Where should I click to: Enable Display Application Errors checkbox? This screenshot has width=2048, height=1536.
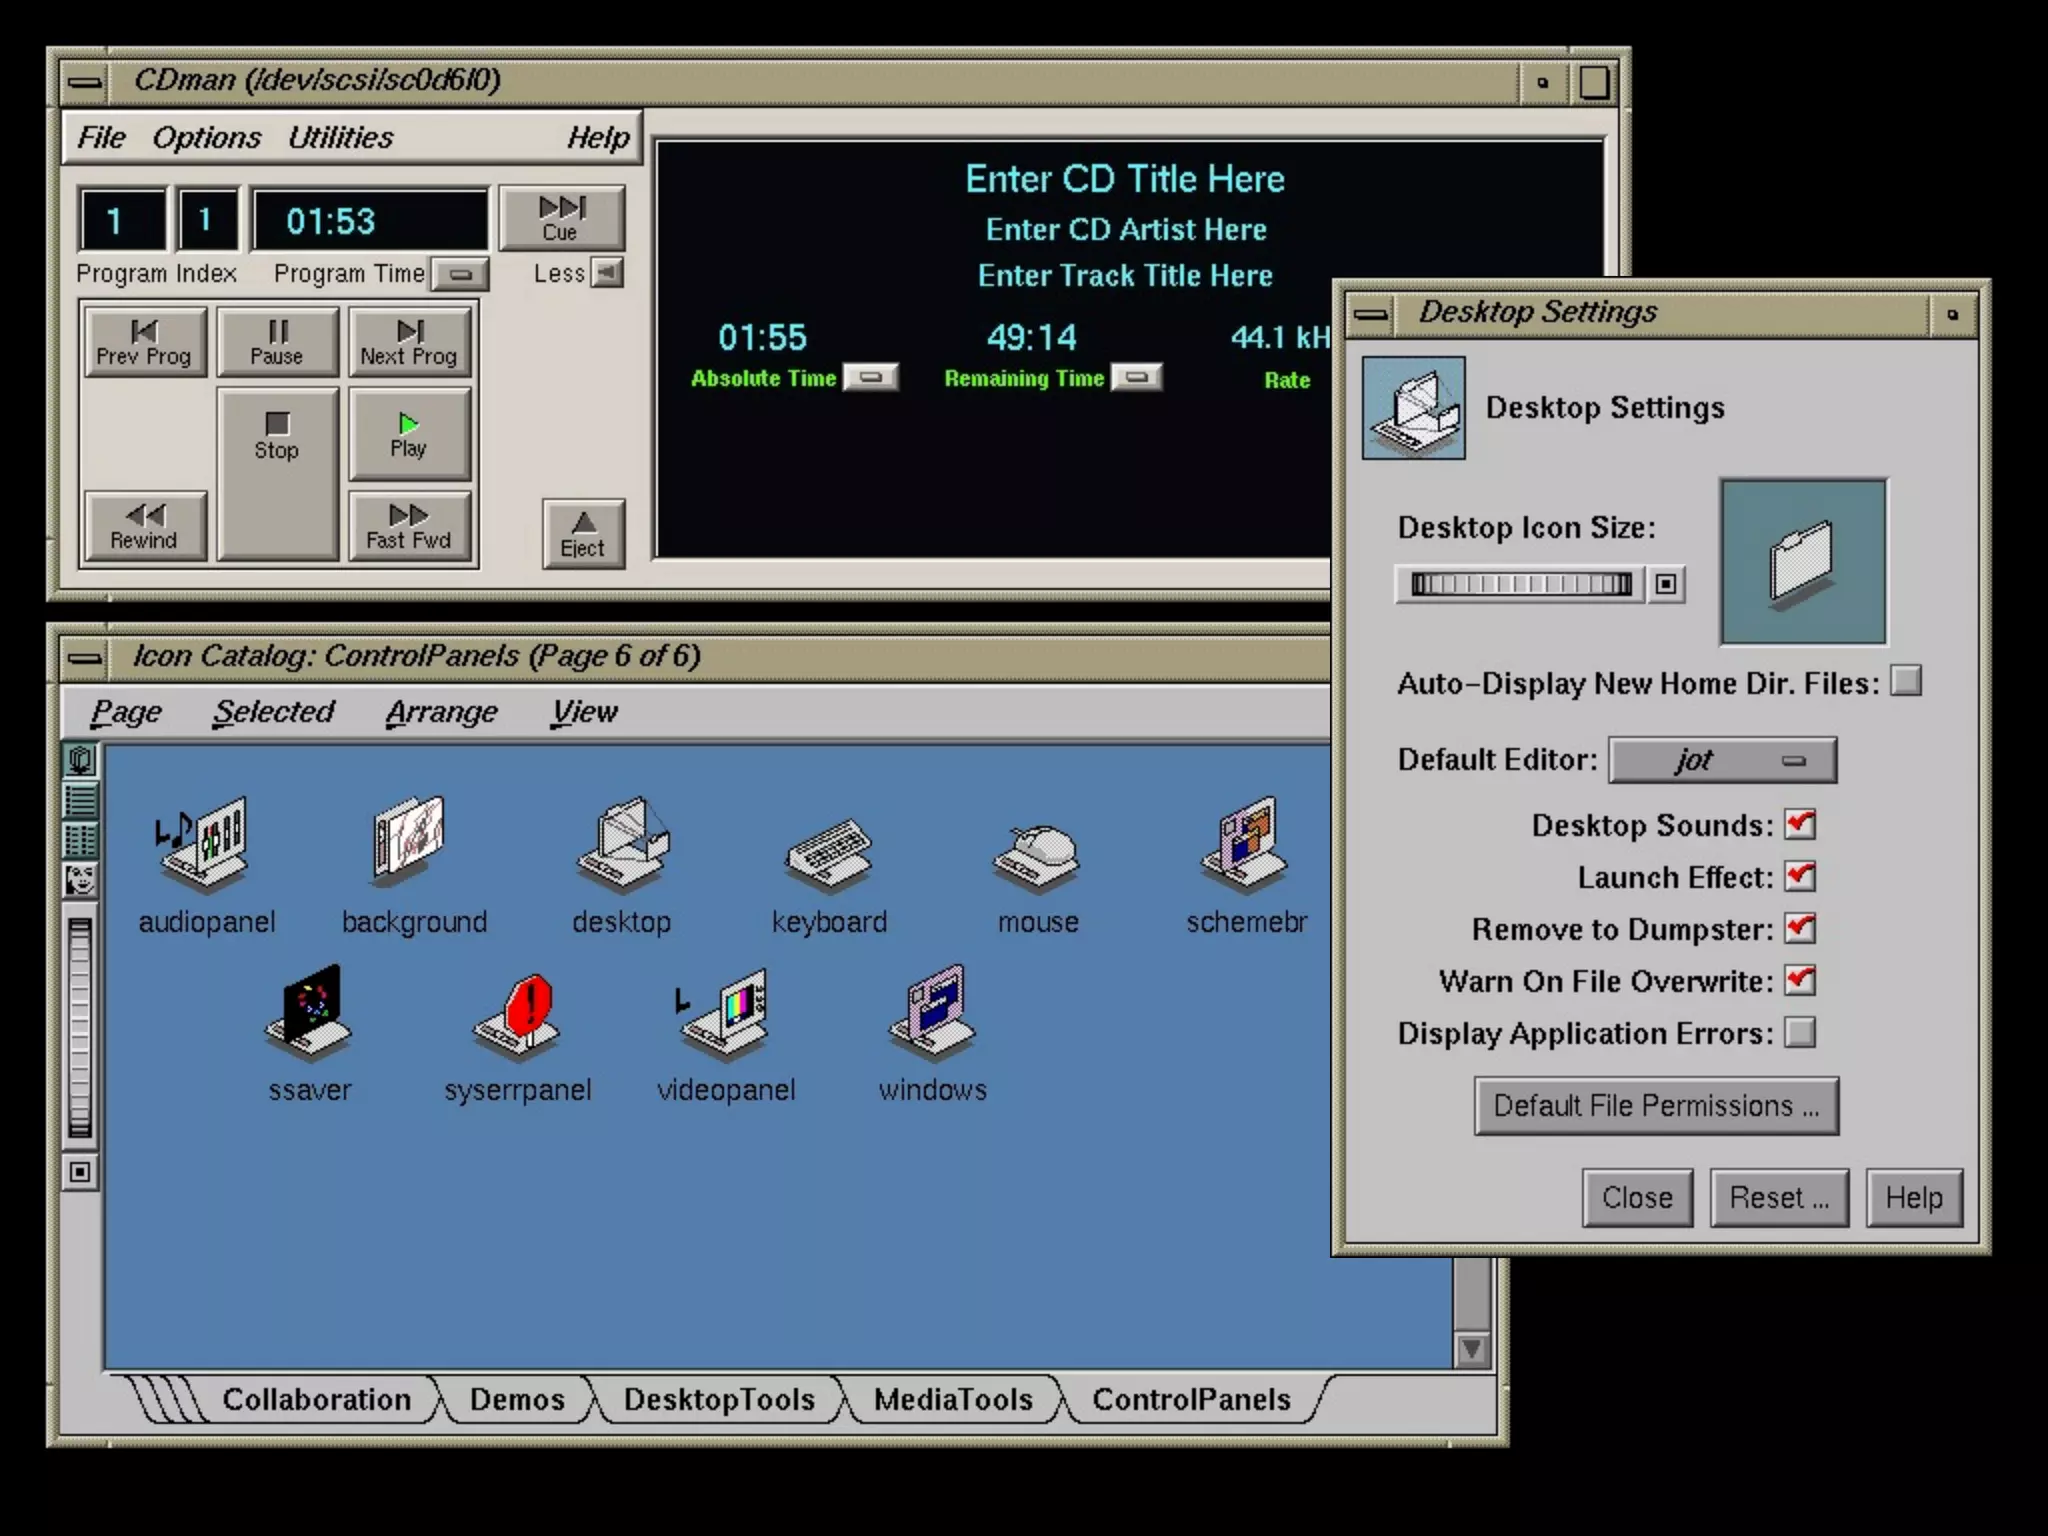pyautogui.click(x=1800, y=1032)
